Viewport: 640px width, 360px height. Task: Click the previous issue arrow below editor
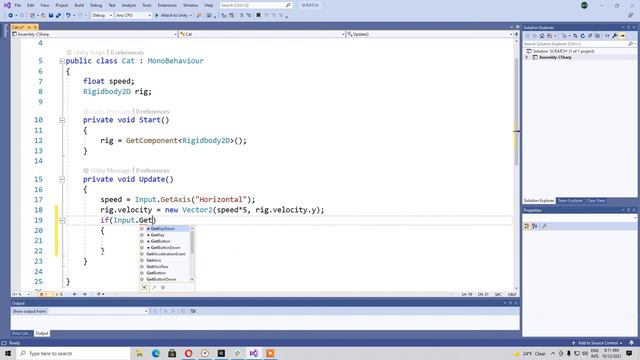point(75,294)
